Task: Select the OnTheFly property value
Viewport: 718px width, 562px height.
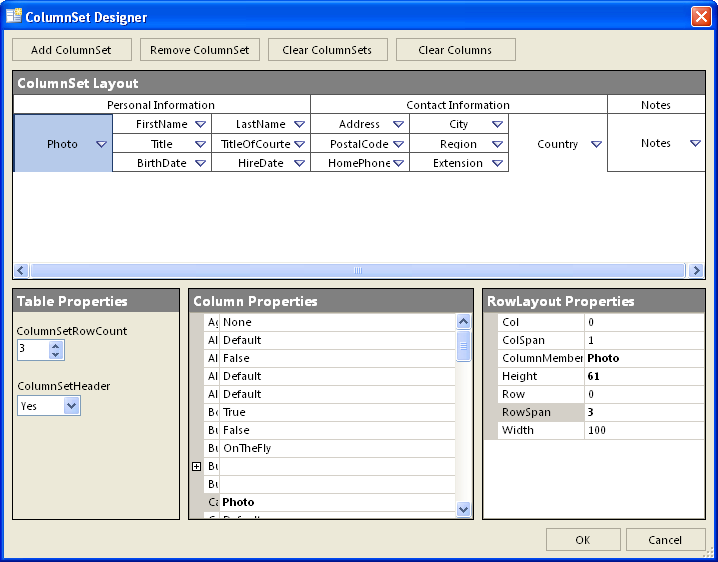Action: coord(247,448)
